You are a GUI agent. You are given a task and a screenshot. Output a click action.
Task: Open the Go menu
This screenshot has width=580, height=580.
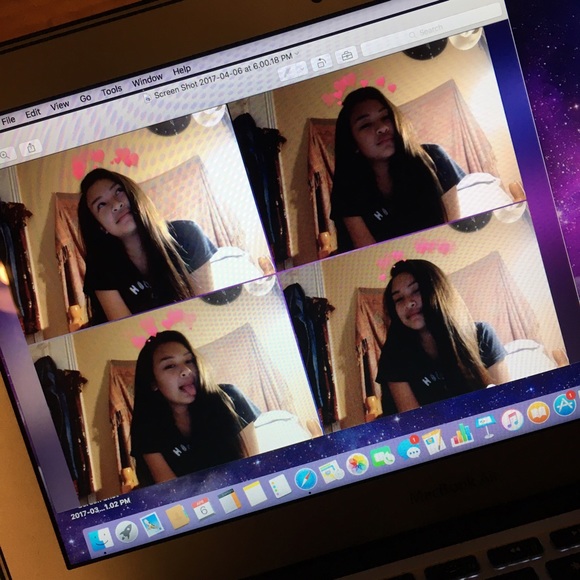tap(85, 98)
